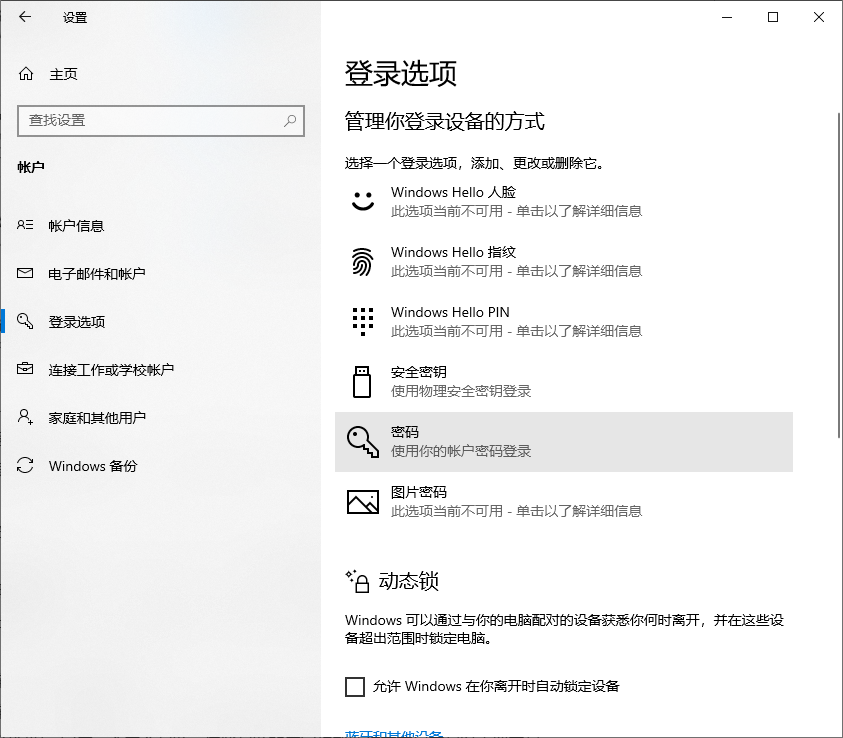The width and height of the screenshot is (843, 738).
Task: Select the password key icon
Action: click(361, 441)
